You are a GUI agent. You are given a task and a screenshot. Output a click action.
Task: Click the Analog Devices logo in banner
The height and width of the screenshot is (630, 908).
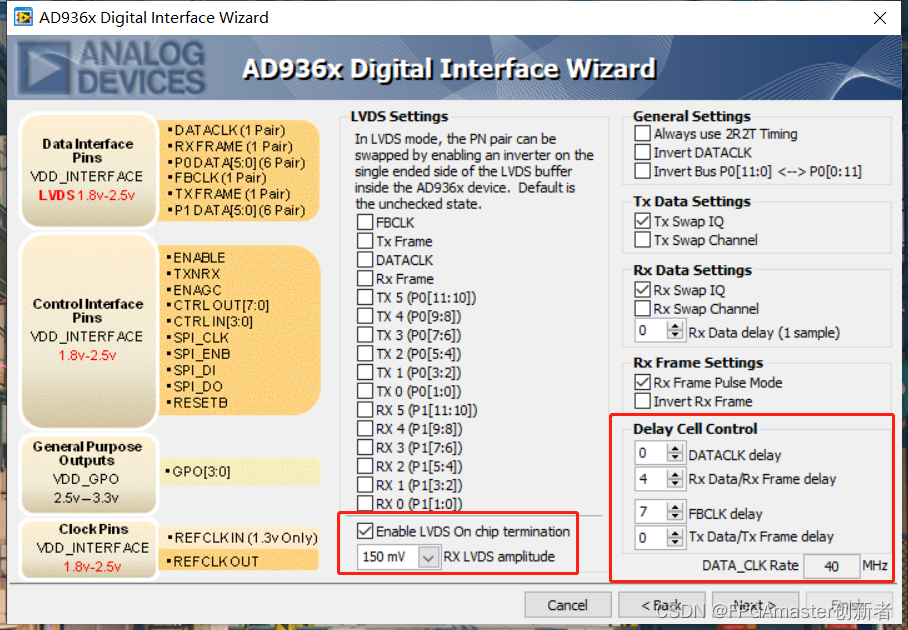click(x=111, y=68)
